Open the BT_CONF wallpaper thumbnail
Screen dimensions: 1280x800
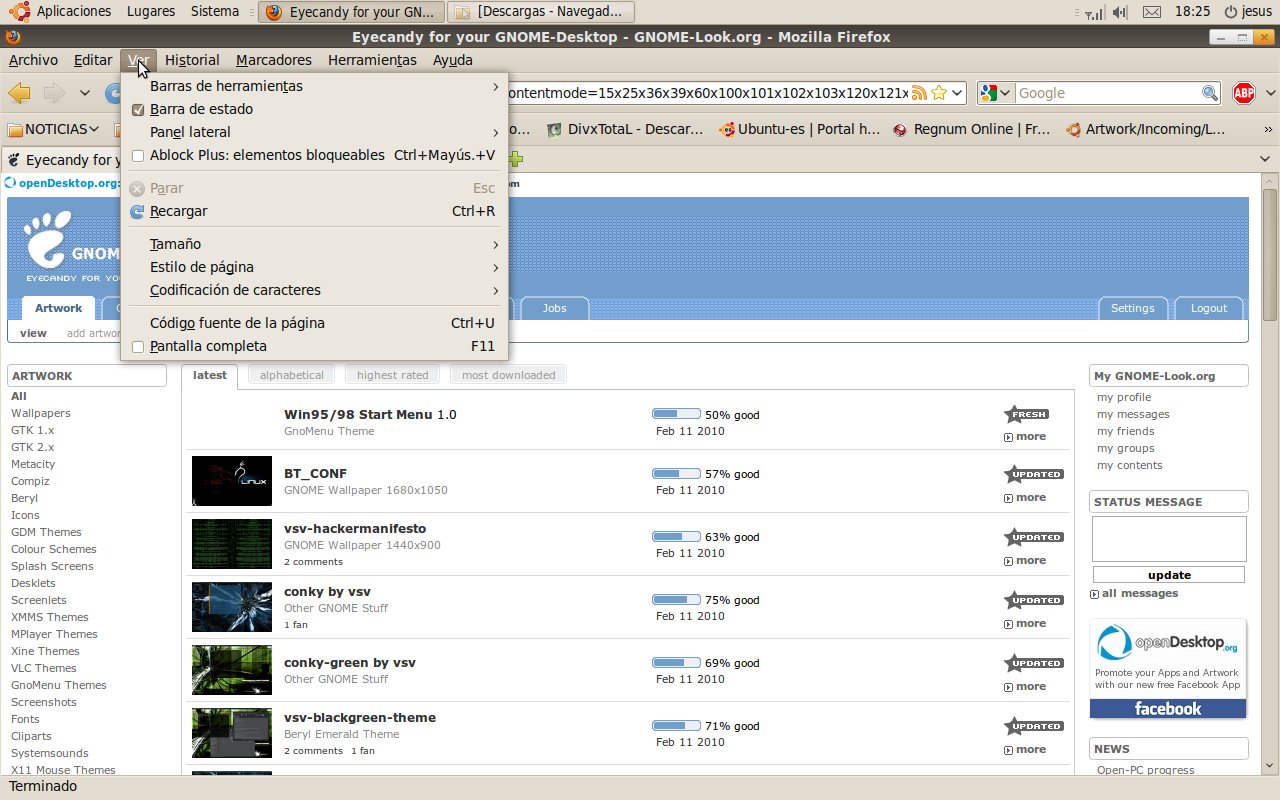point(232,481)
